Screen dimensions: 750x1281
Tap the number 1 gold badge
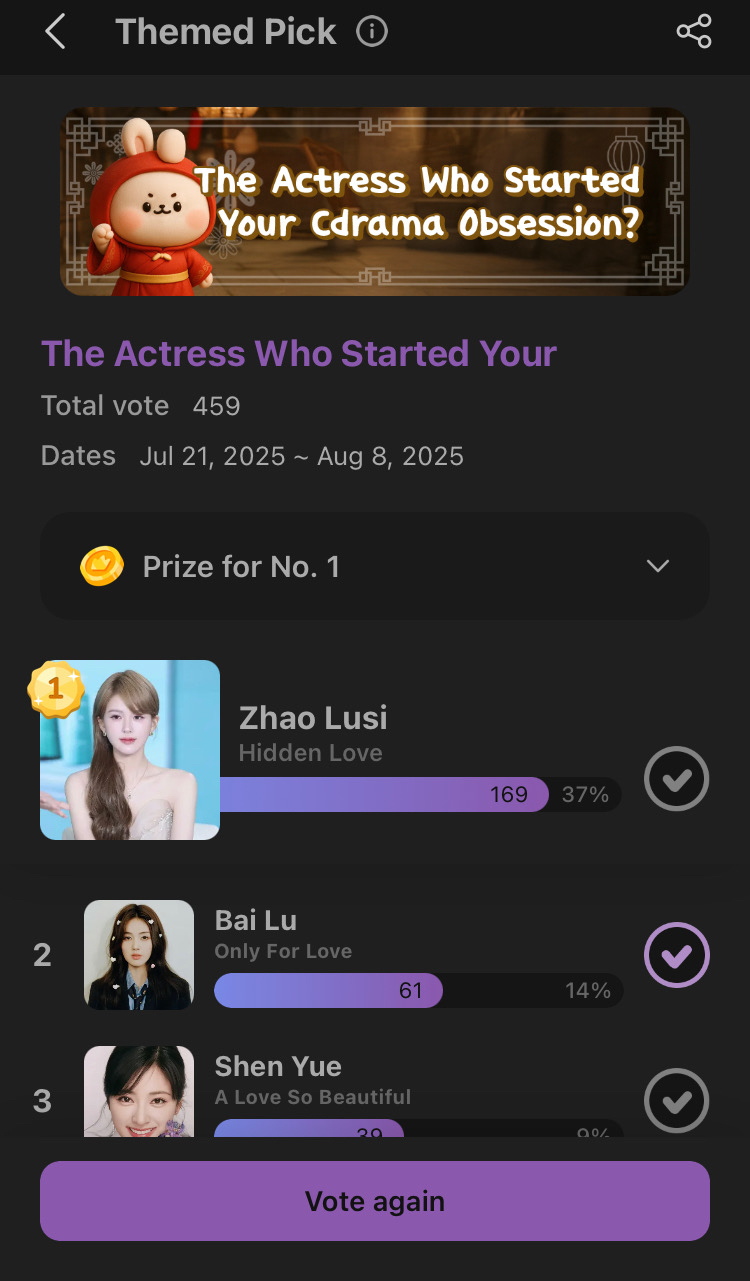[x=56, y=690]
